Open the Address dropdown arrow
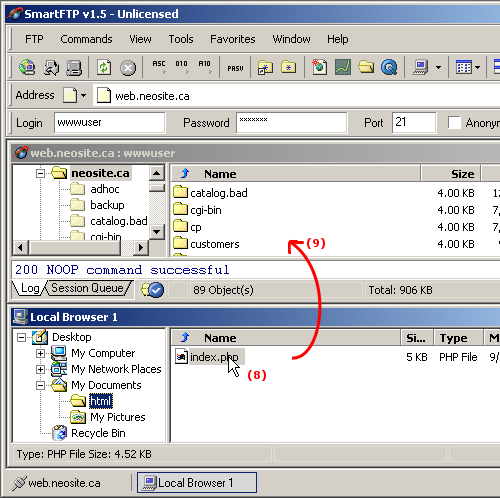The image size is (500, 498). click(x=83, y=96)
